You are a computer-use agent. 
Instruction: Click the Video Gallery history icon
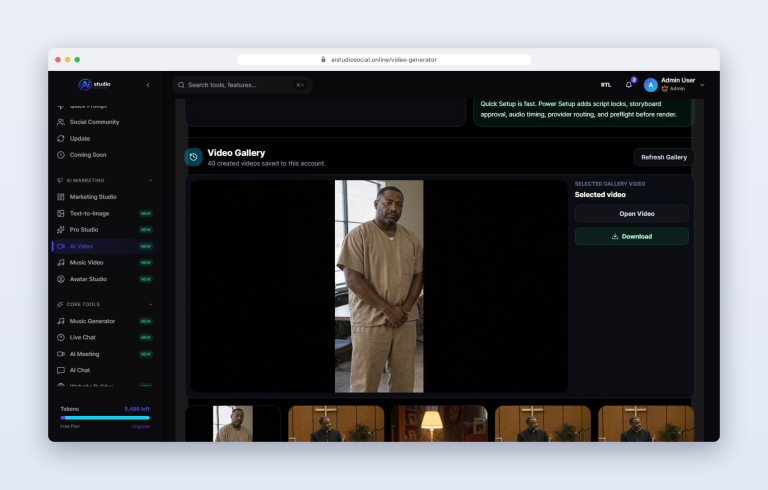pyautogui.click(x=193, y=157)
